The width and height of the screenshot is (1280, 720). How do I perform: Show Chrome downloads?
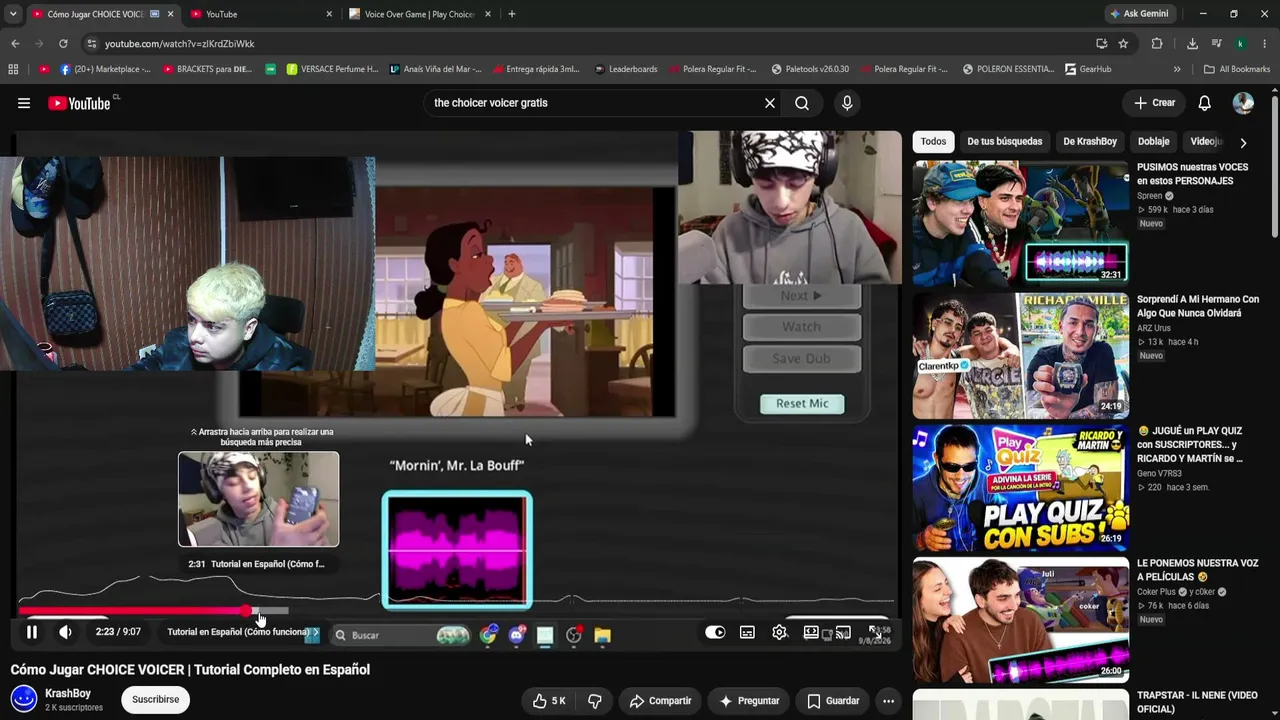1192,44
